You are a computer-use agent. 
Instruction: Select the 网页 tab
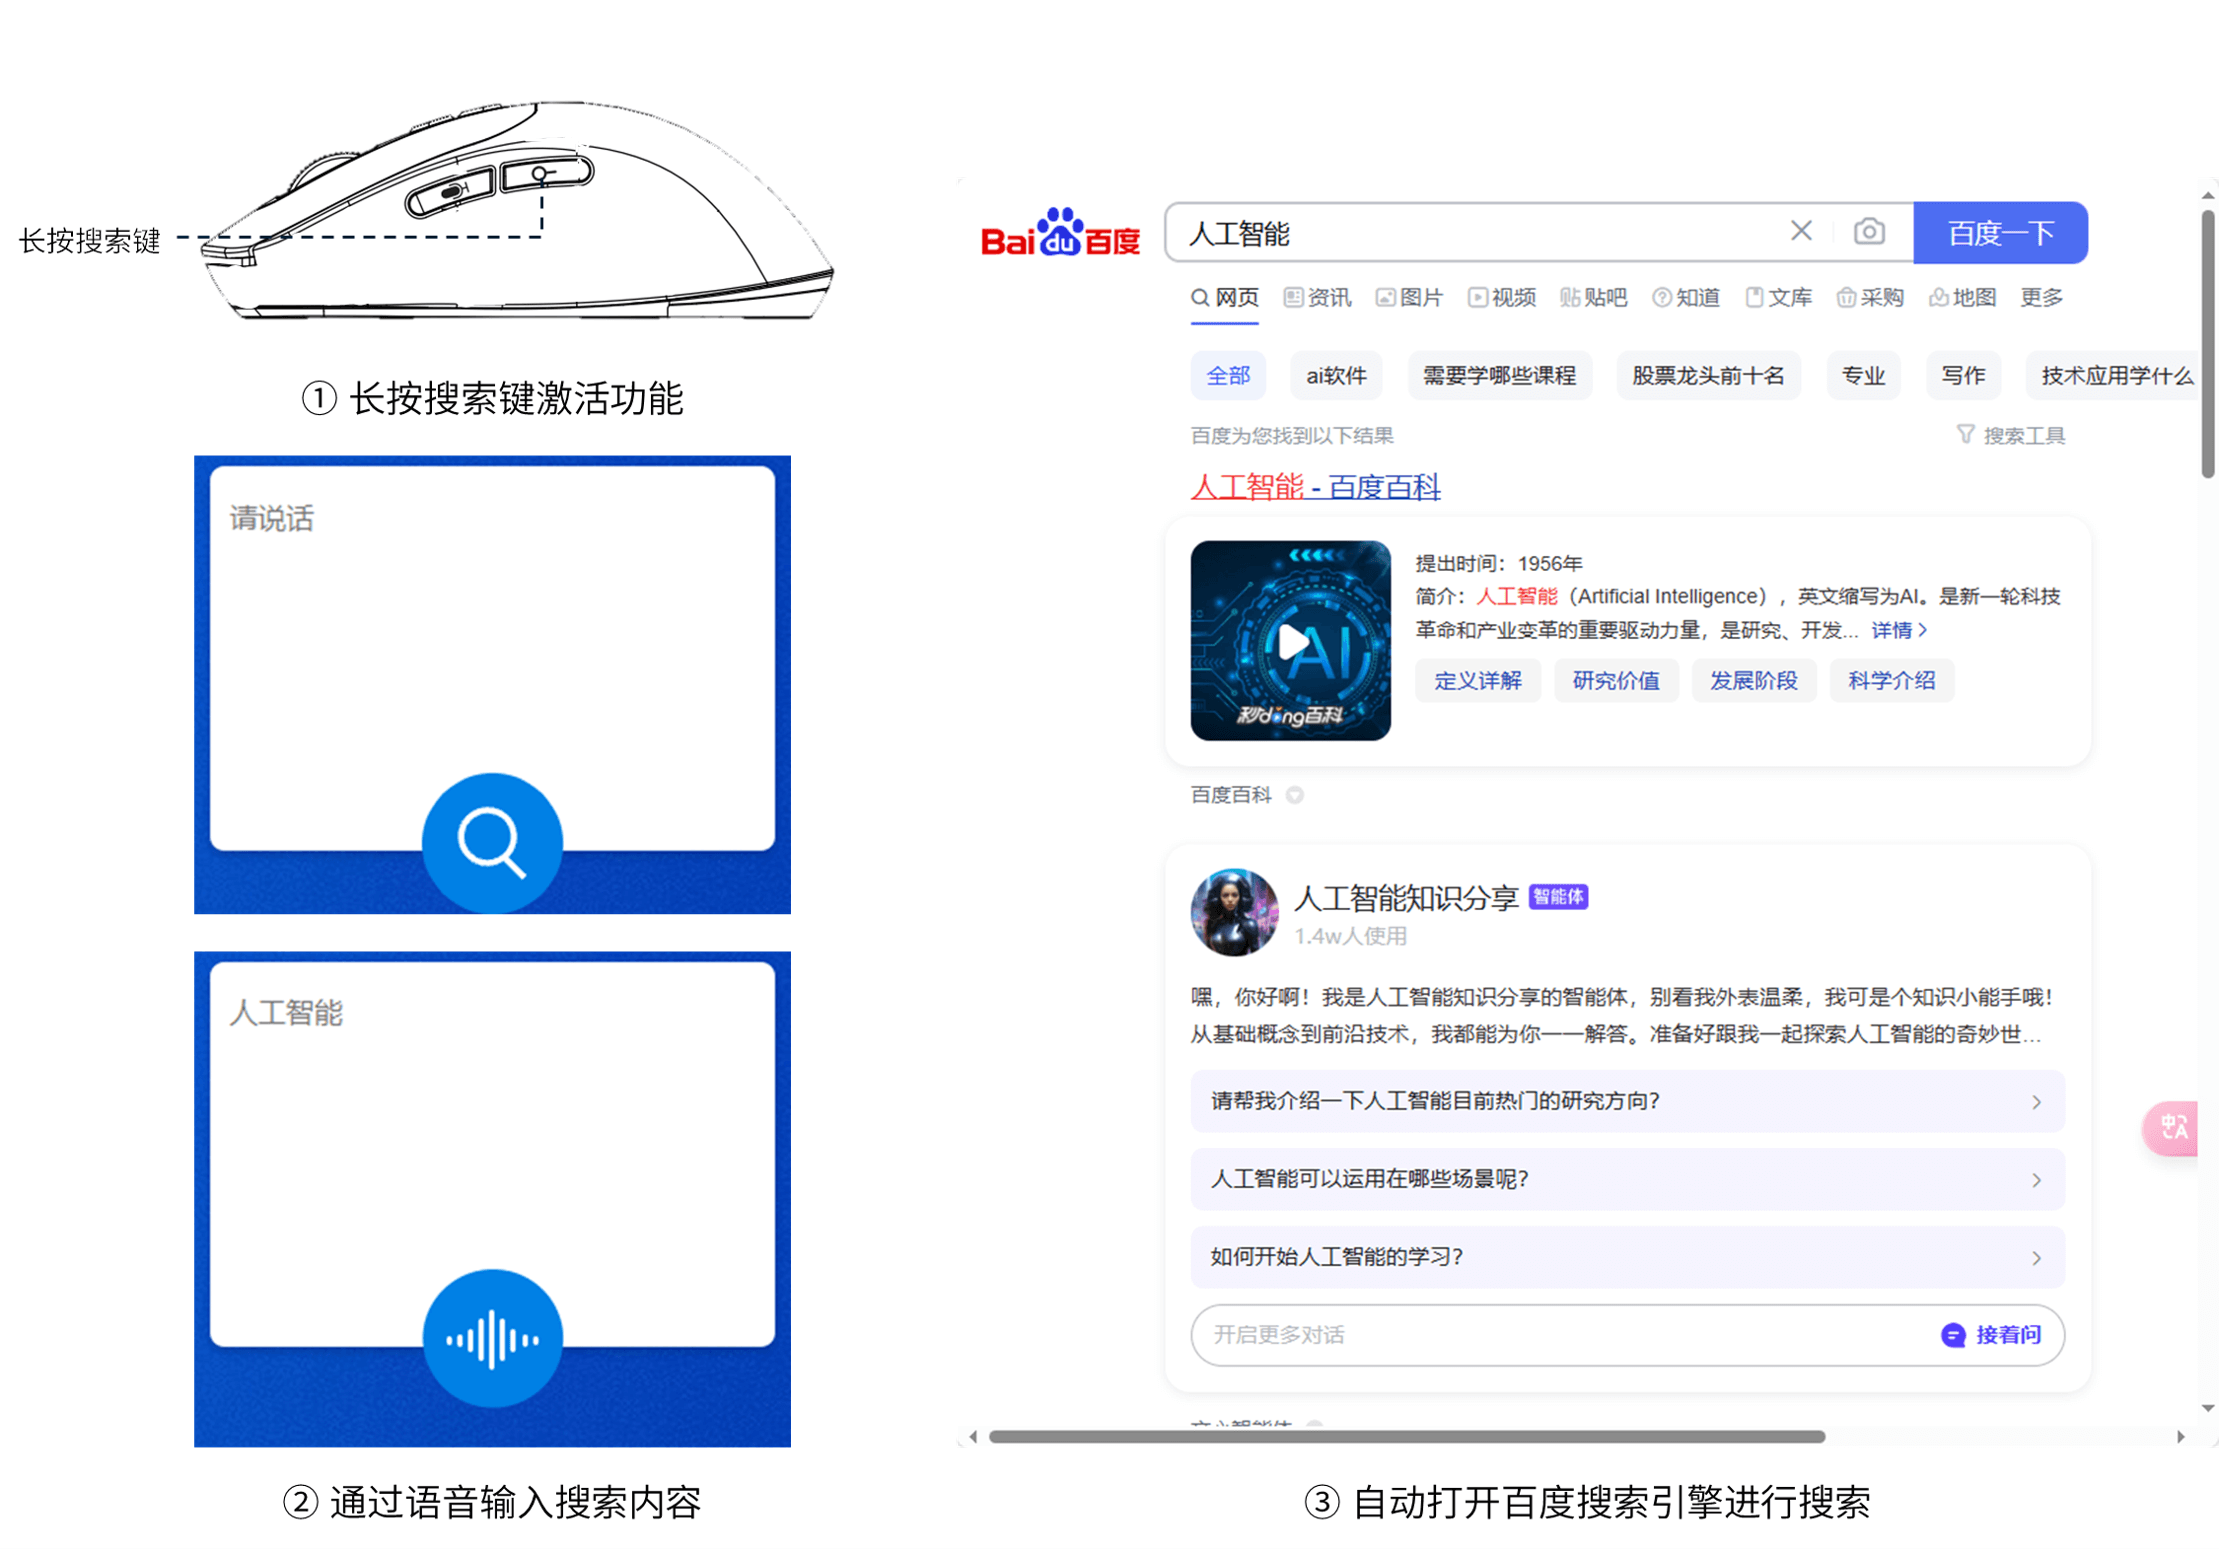click(1225, 297)
